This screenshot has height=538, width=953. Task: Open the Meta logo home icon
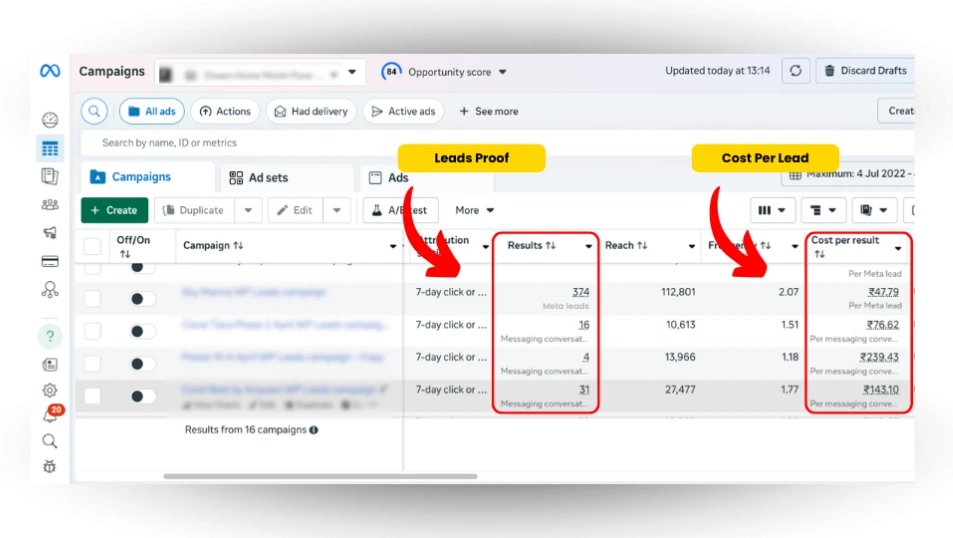pos(50,71)
